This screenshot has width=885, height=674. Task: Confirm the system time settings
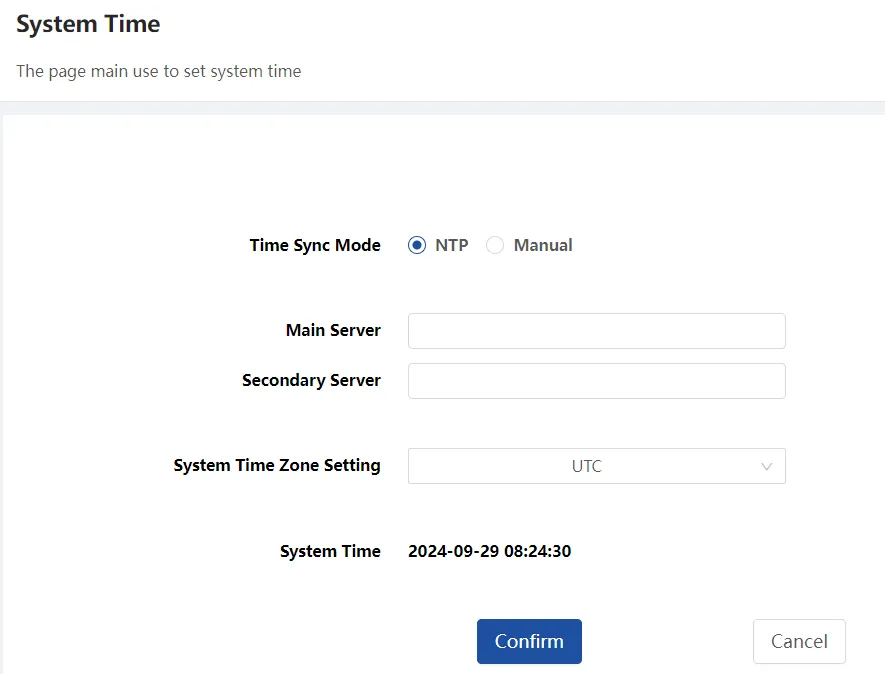click(x=529, y=641)
